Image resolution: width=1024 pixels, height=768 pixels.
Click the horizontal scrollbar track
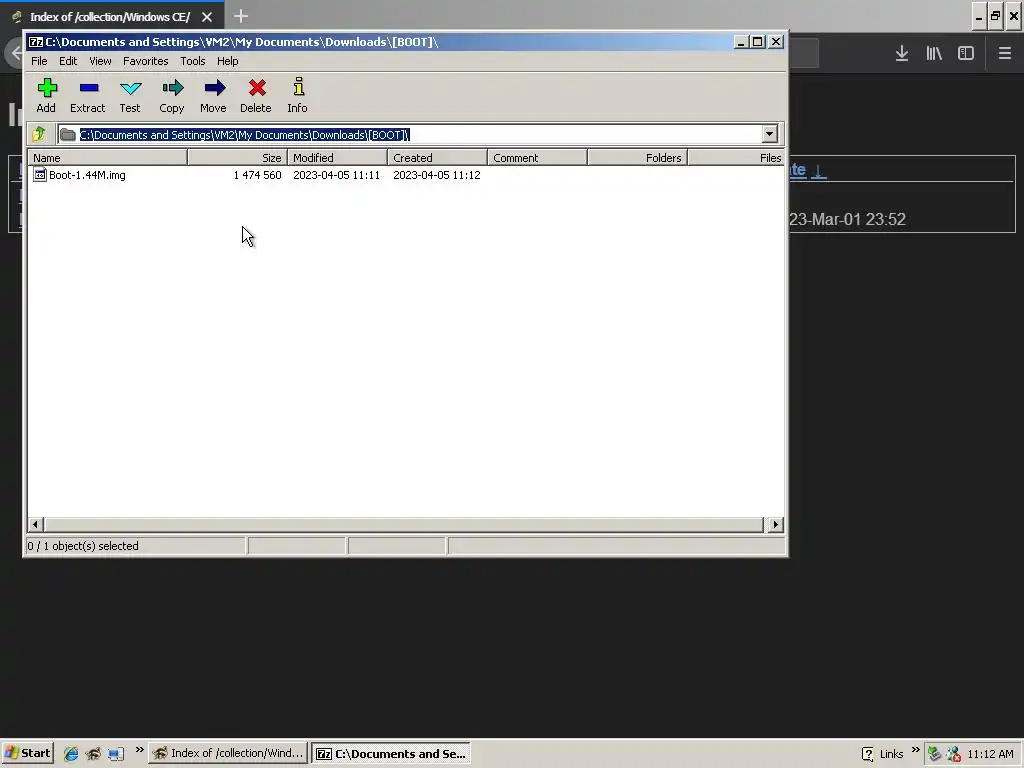click(x=404, y=524)
